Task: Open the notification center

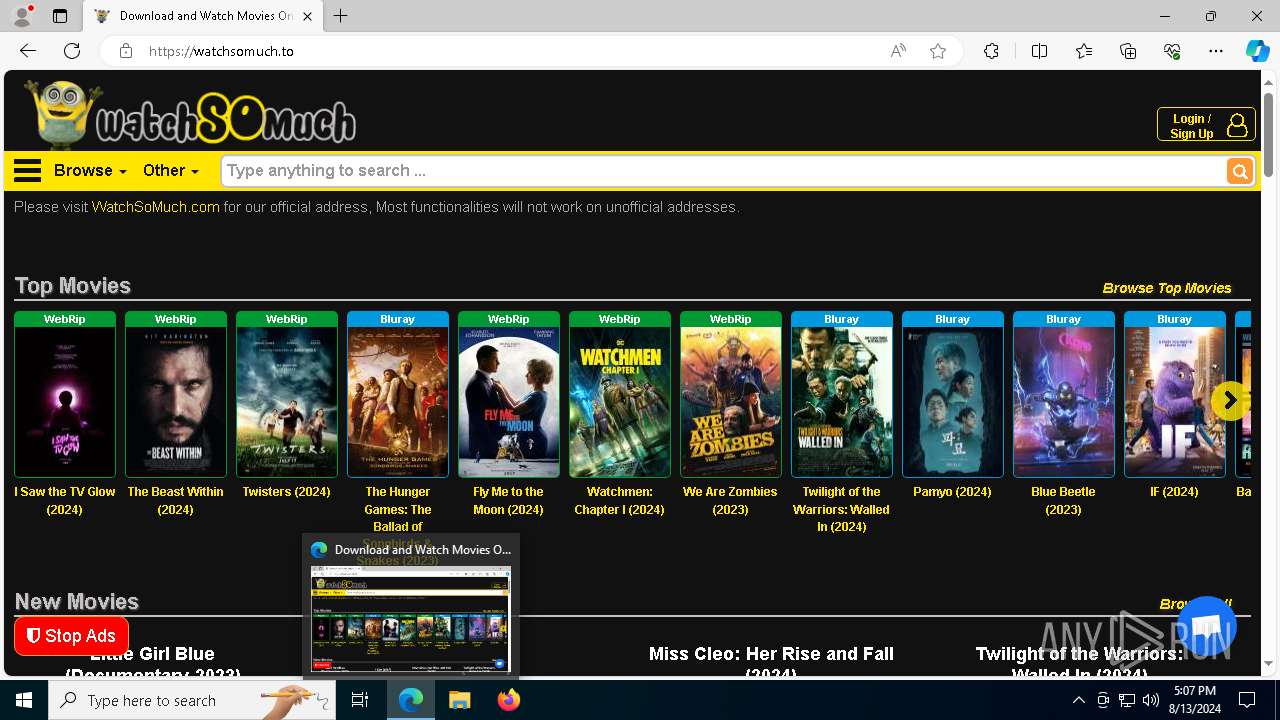Action: click(1247, 700)
